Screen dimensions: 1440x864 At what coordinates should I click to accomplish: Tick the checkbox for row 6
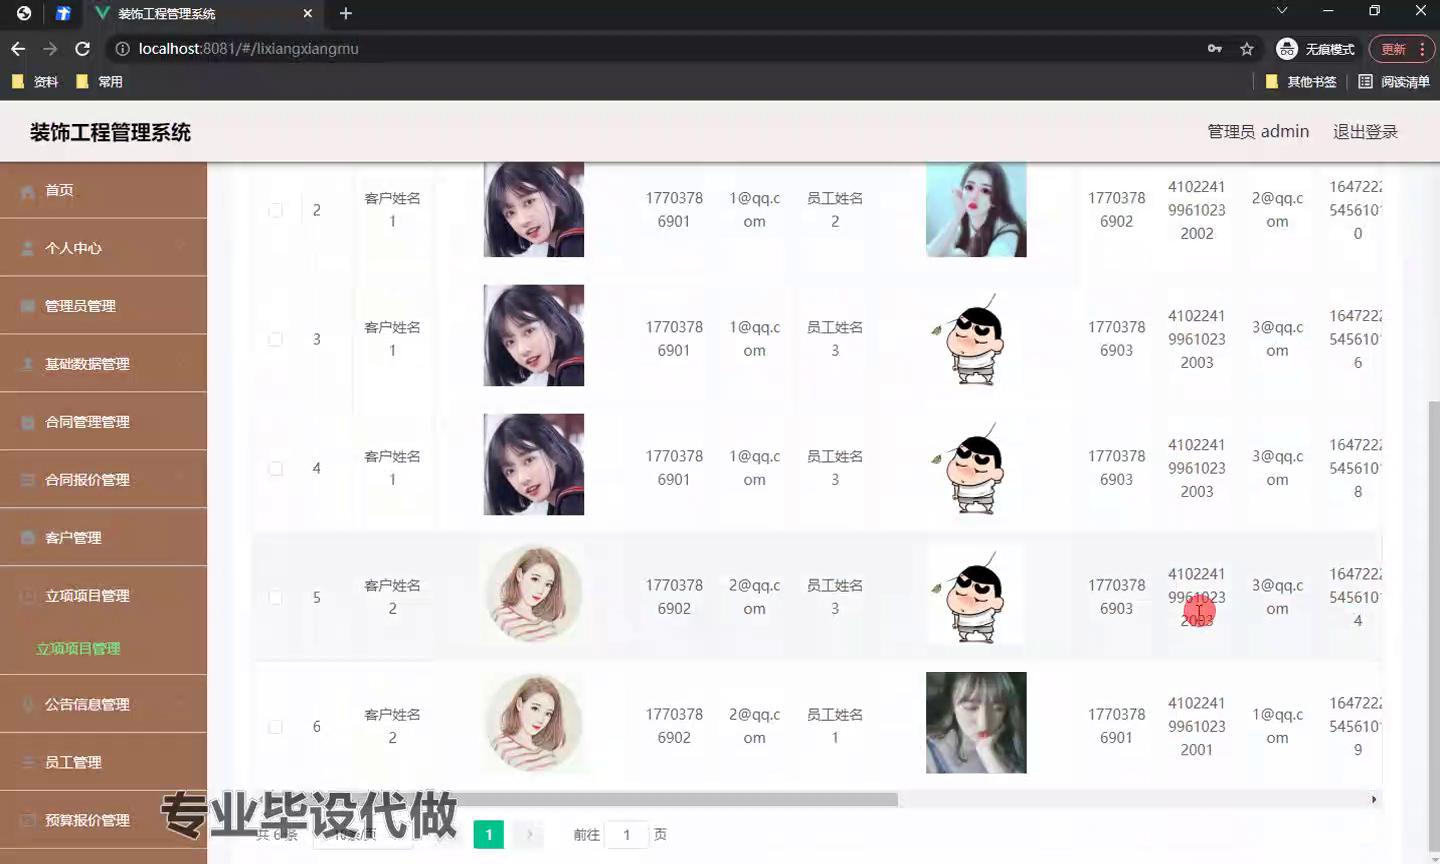coord(275,726)
